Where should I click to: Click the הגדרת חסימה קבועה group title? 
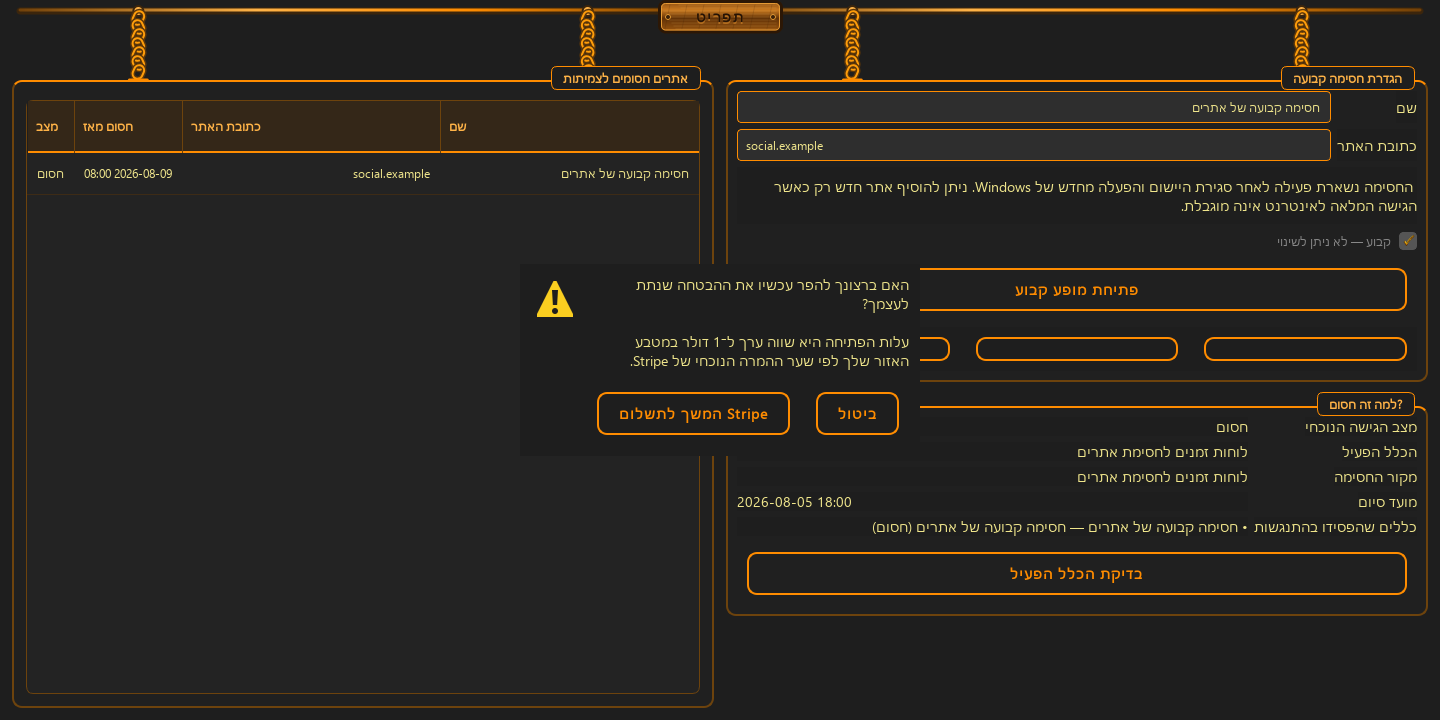point(1347,78)
